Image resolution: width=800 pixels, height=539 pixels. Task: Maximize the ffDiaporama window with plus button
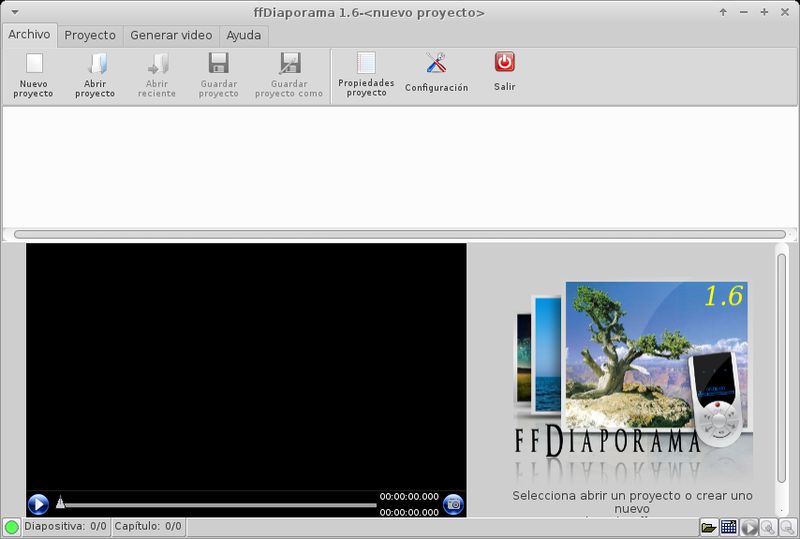coord(764,12)
